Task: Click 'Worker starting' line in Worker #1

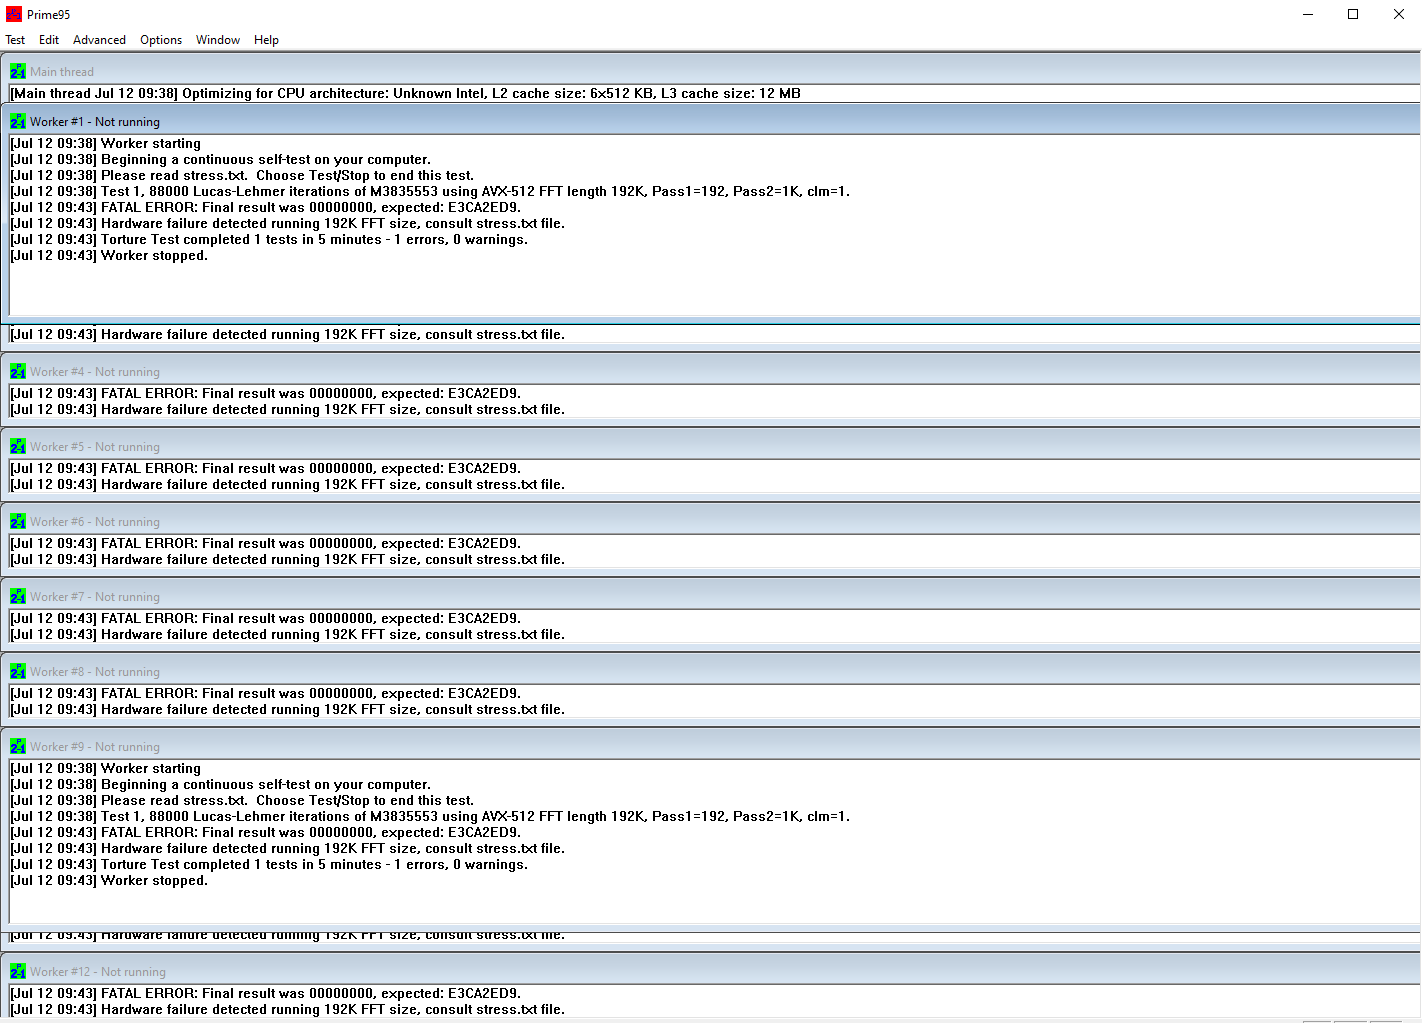Action: pos(105,143)
